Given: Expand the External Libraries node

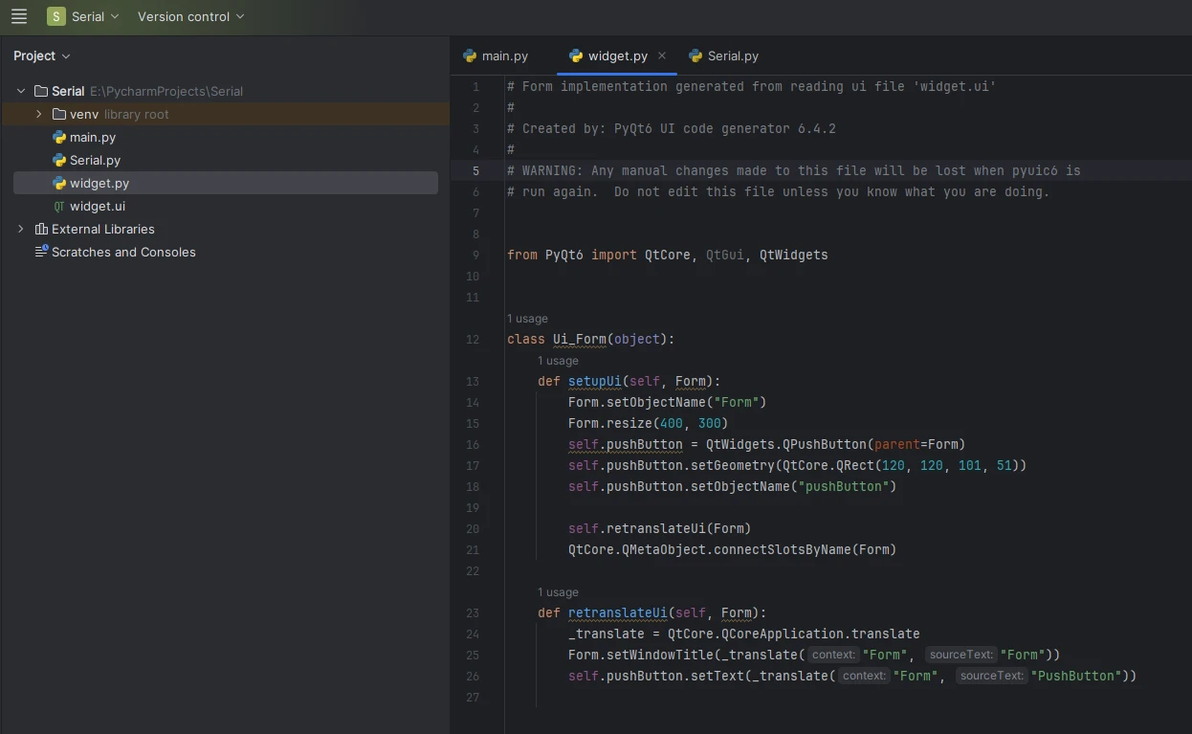Looking at the screenshot, I should pyautogui.click(x=21, y=229).
